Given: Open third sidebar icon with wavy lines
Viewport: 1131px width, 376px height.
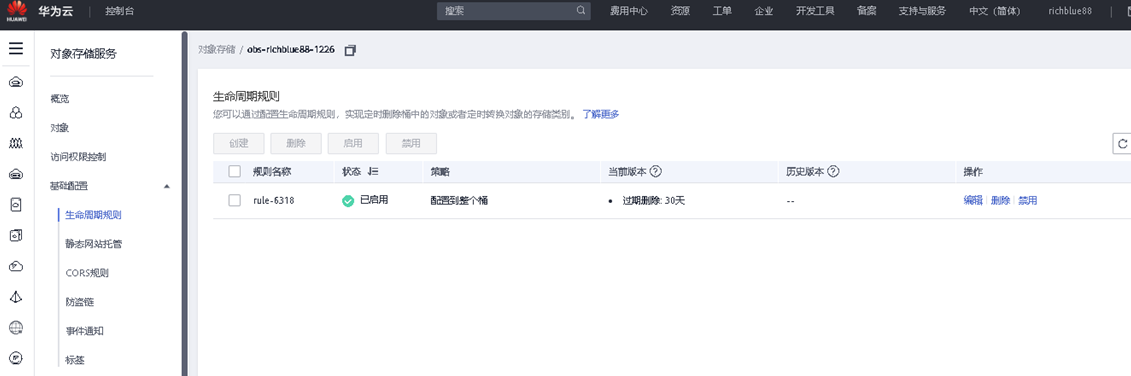Looking at the screenshot, I should [x=16, y=144].
